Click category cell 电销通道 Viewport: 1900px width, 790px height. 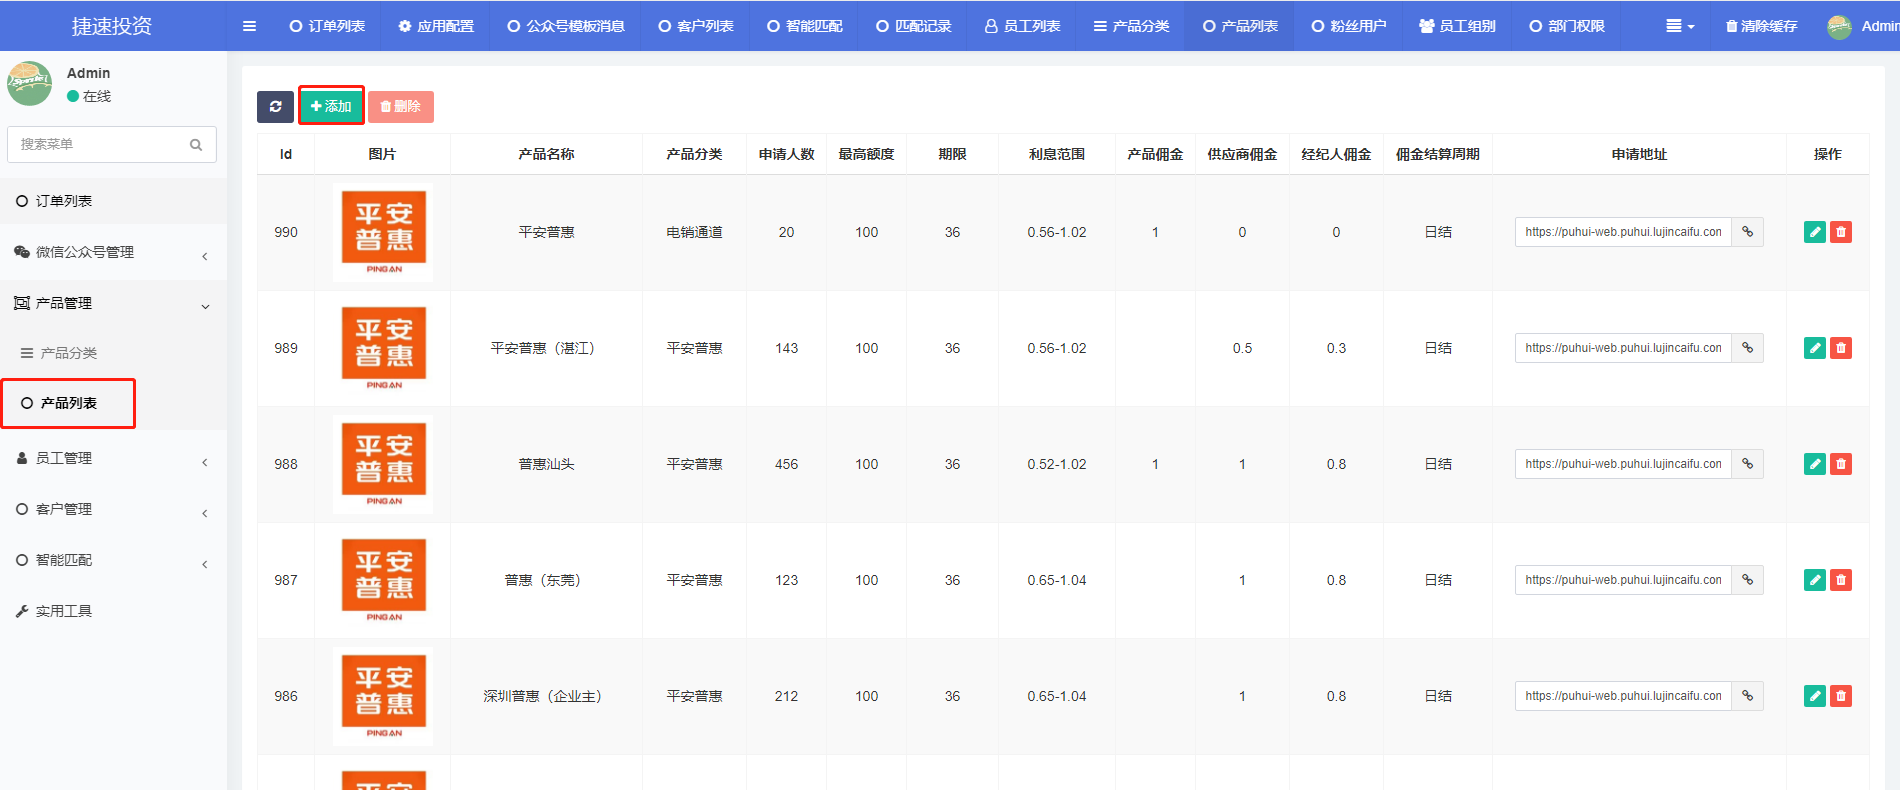(x=694, y=232)
